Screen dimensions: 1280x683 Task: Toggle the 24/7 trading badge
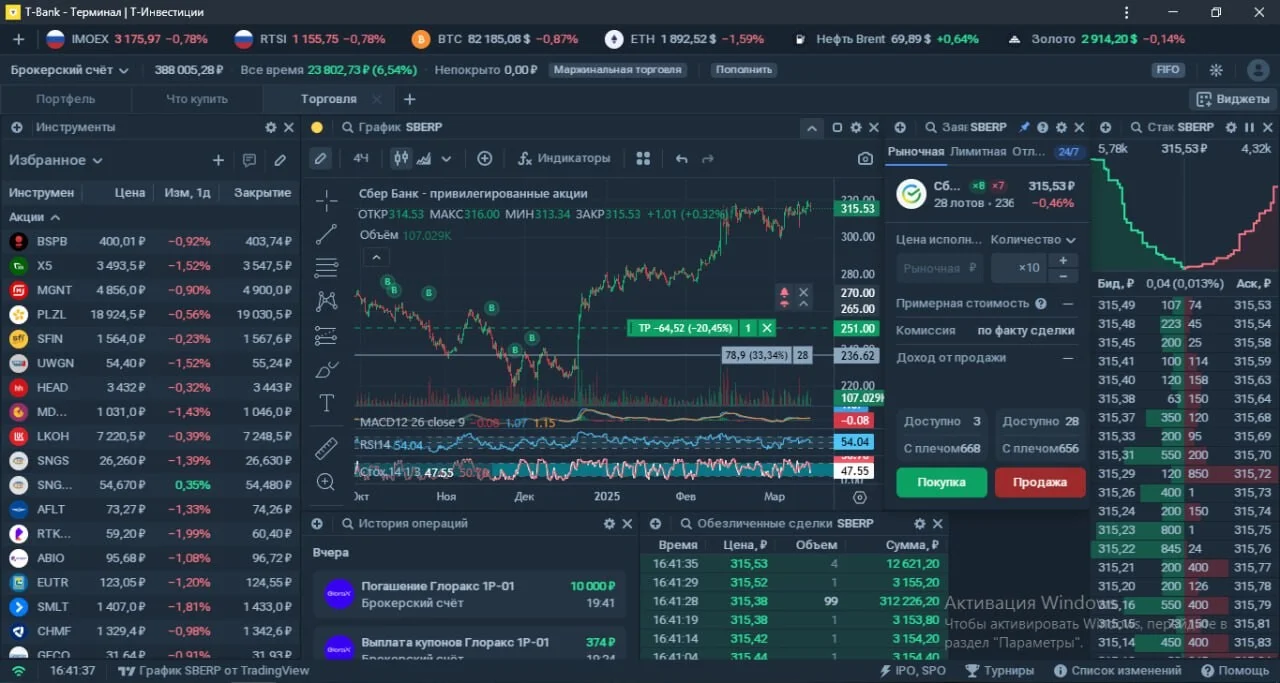[1068, 152]
